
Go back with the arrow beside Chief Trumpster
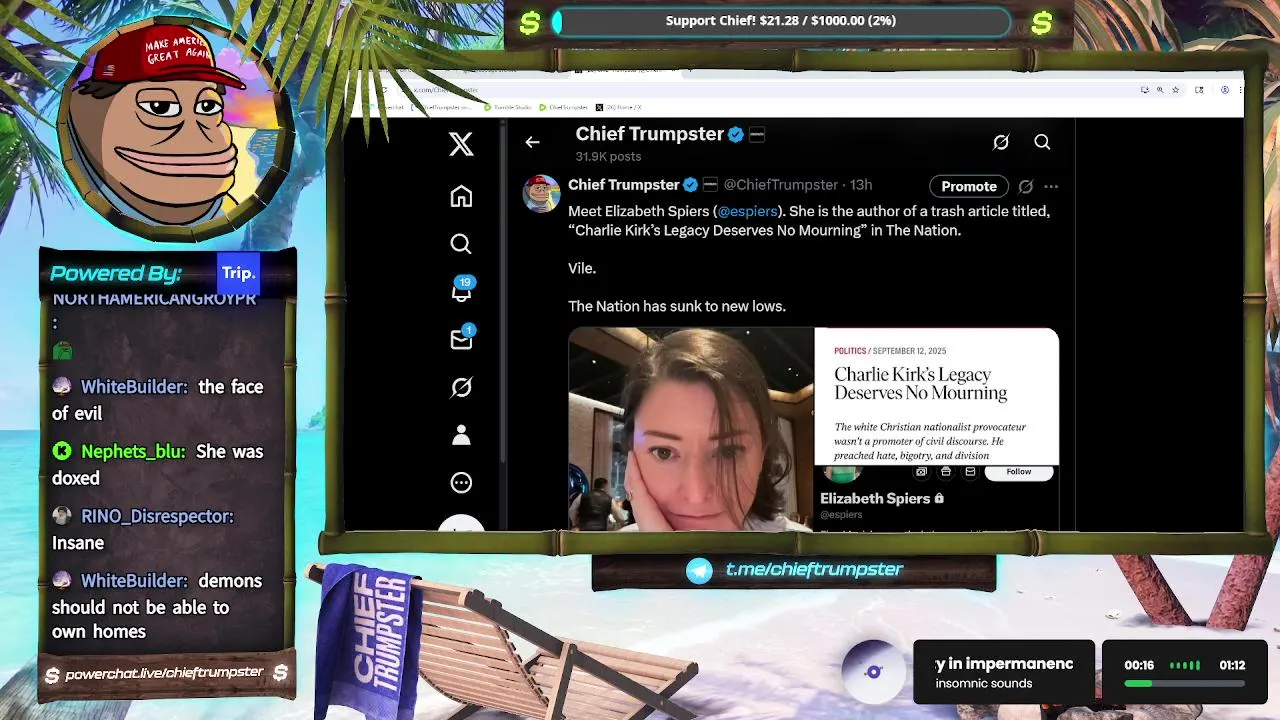point(532,142)
